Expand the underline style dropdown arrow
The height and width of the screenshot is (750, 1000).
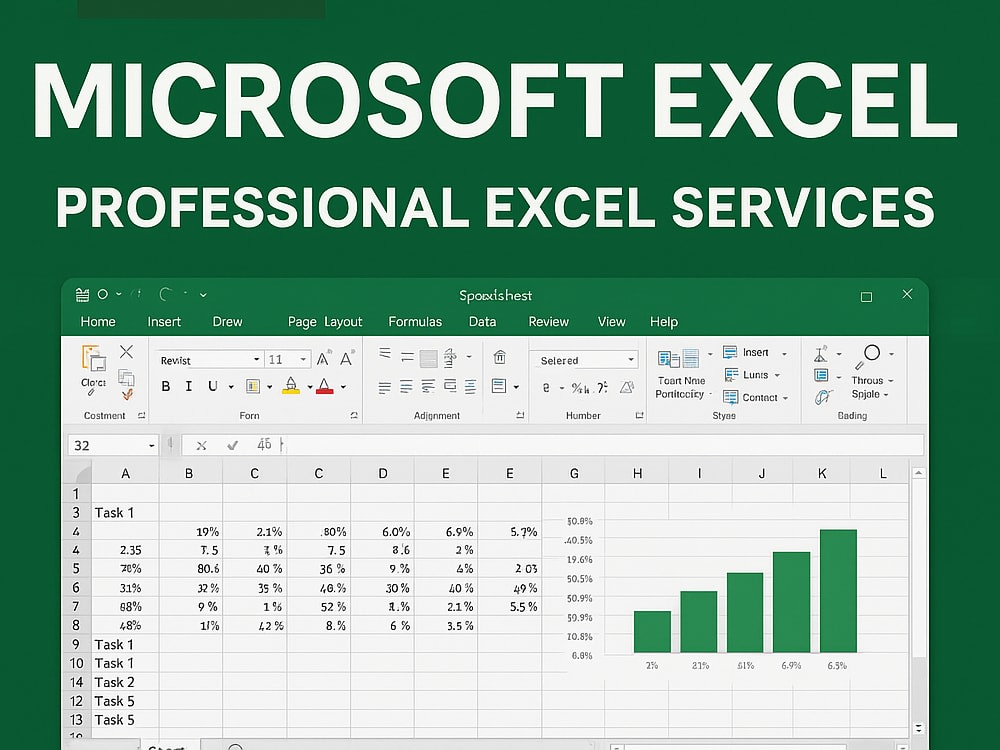coord(231,387)
